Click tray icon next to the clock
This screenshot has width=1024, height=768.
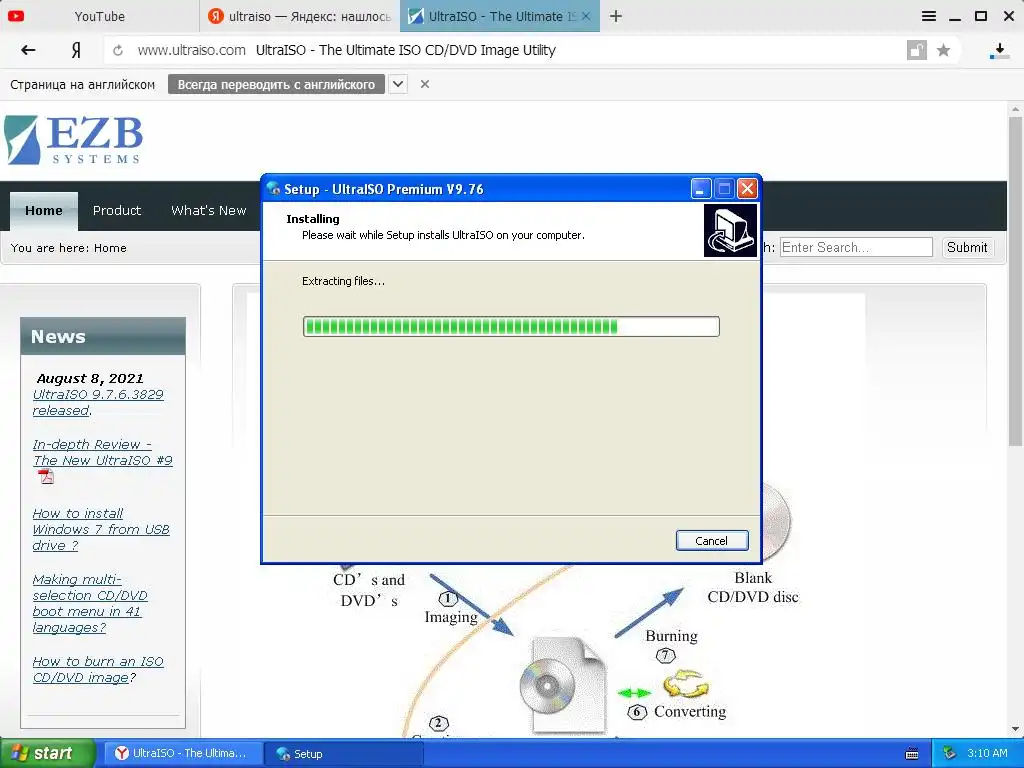point(949,753)
